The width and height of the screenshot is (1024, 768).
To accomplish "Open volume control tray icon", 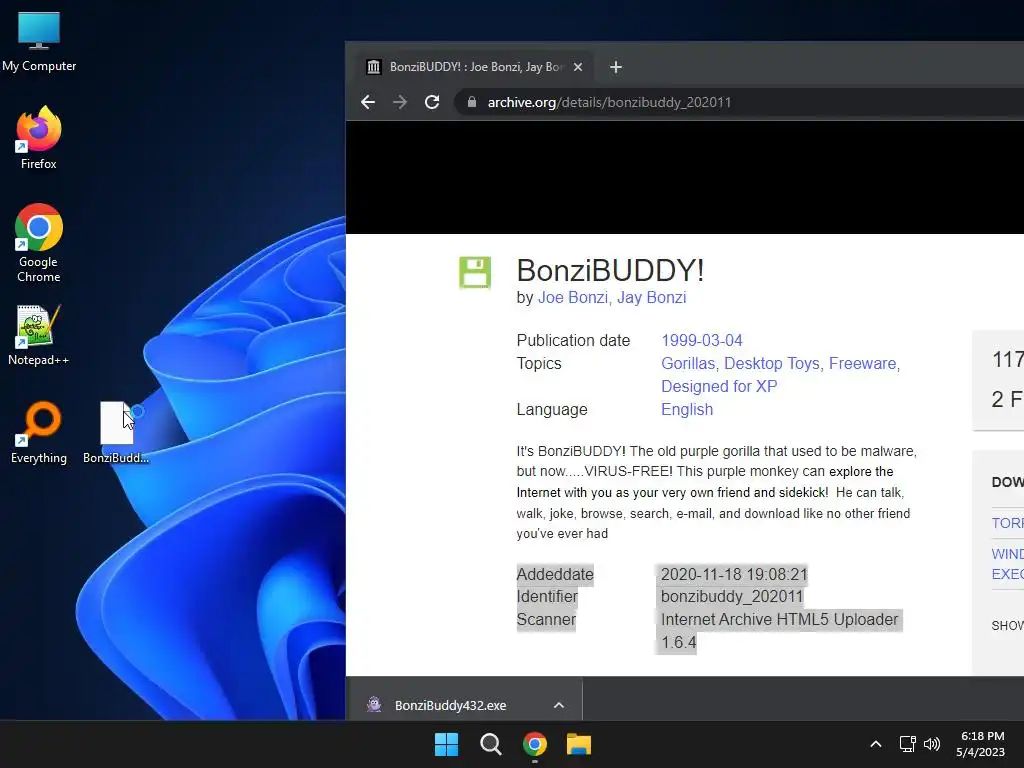I will pos(932,744).
